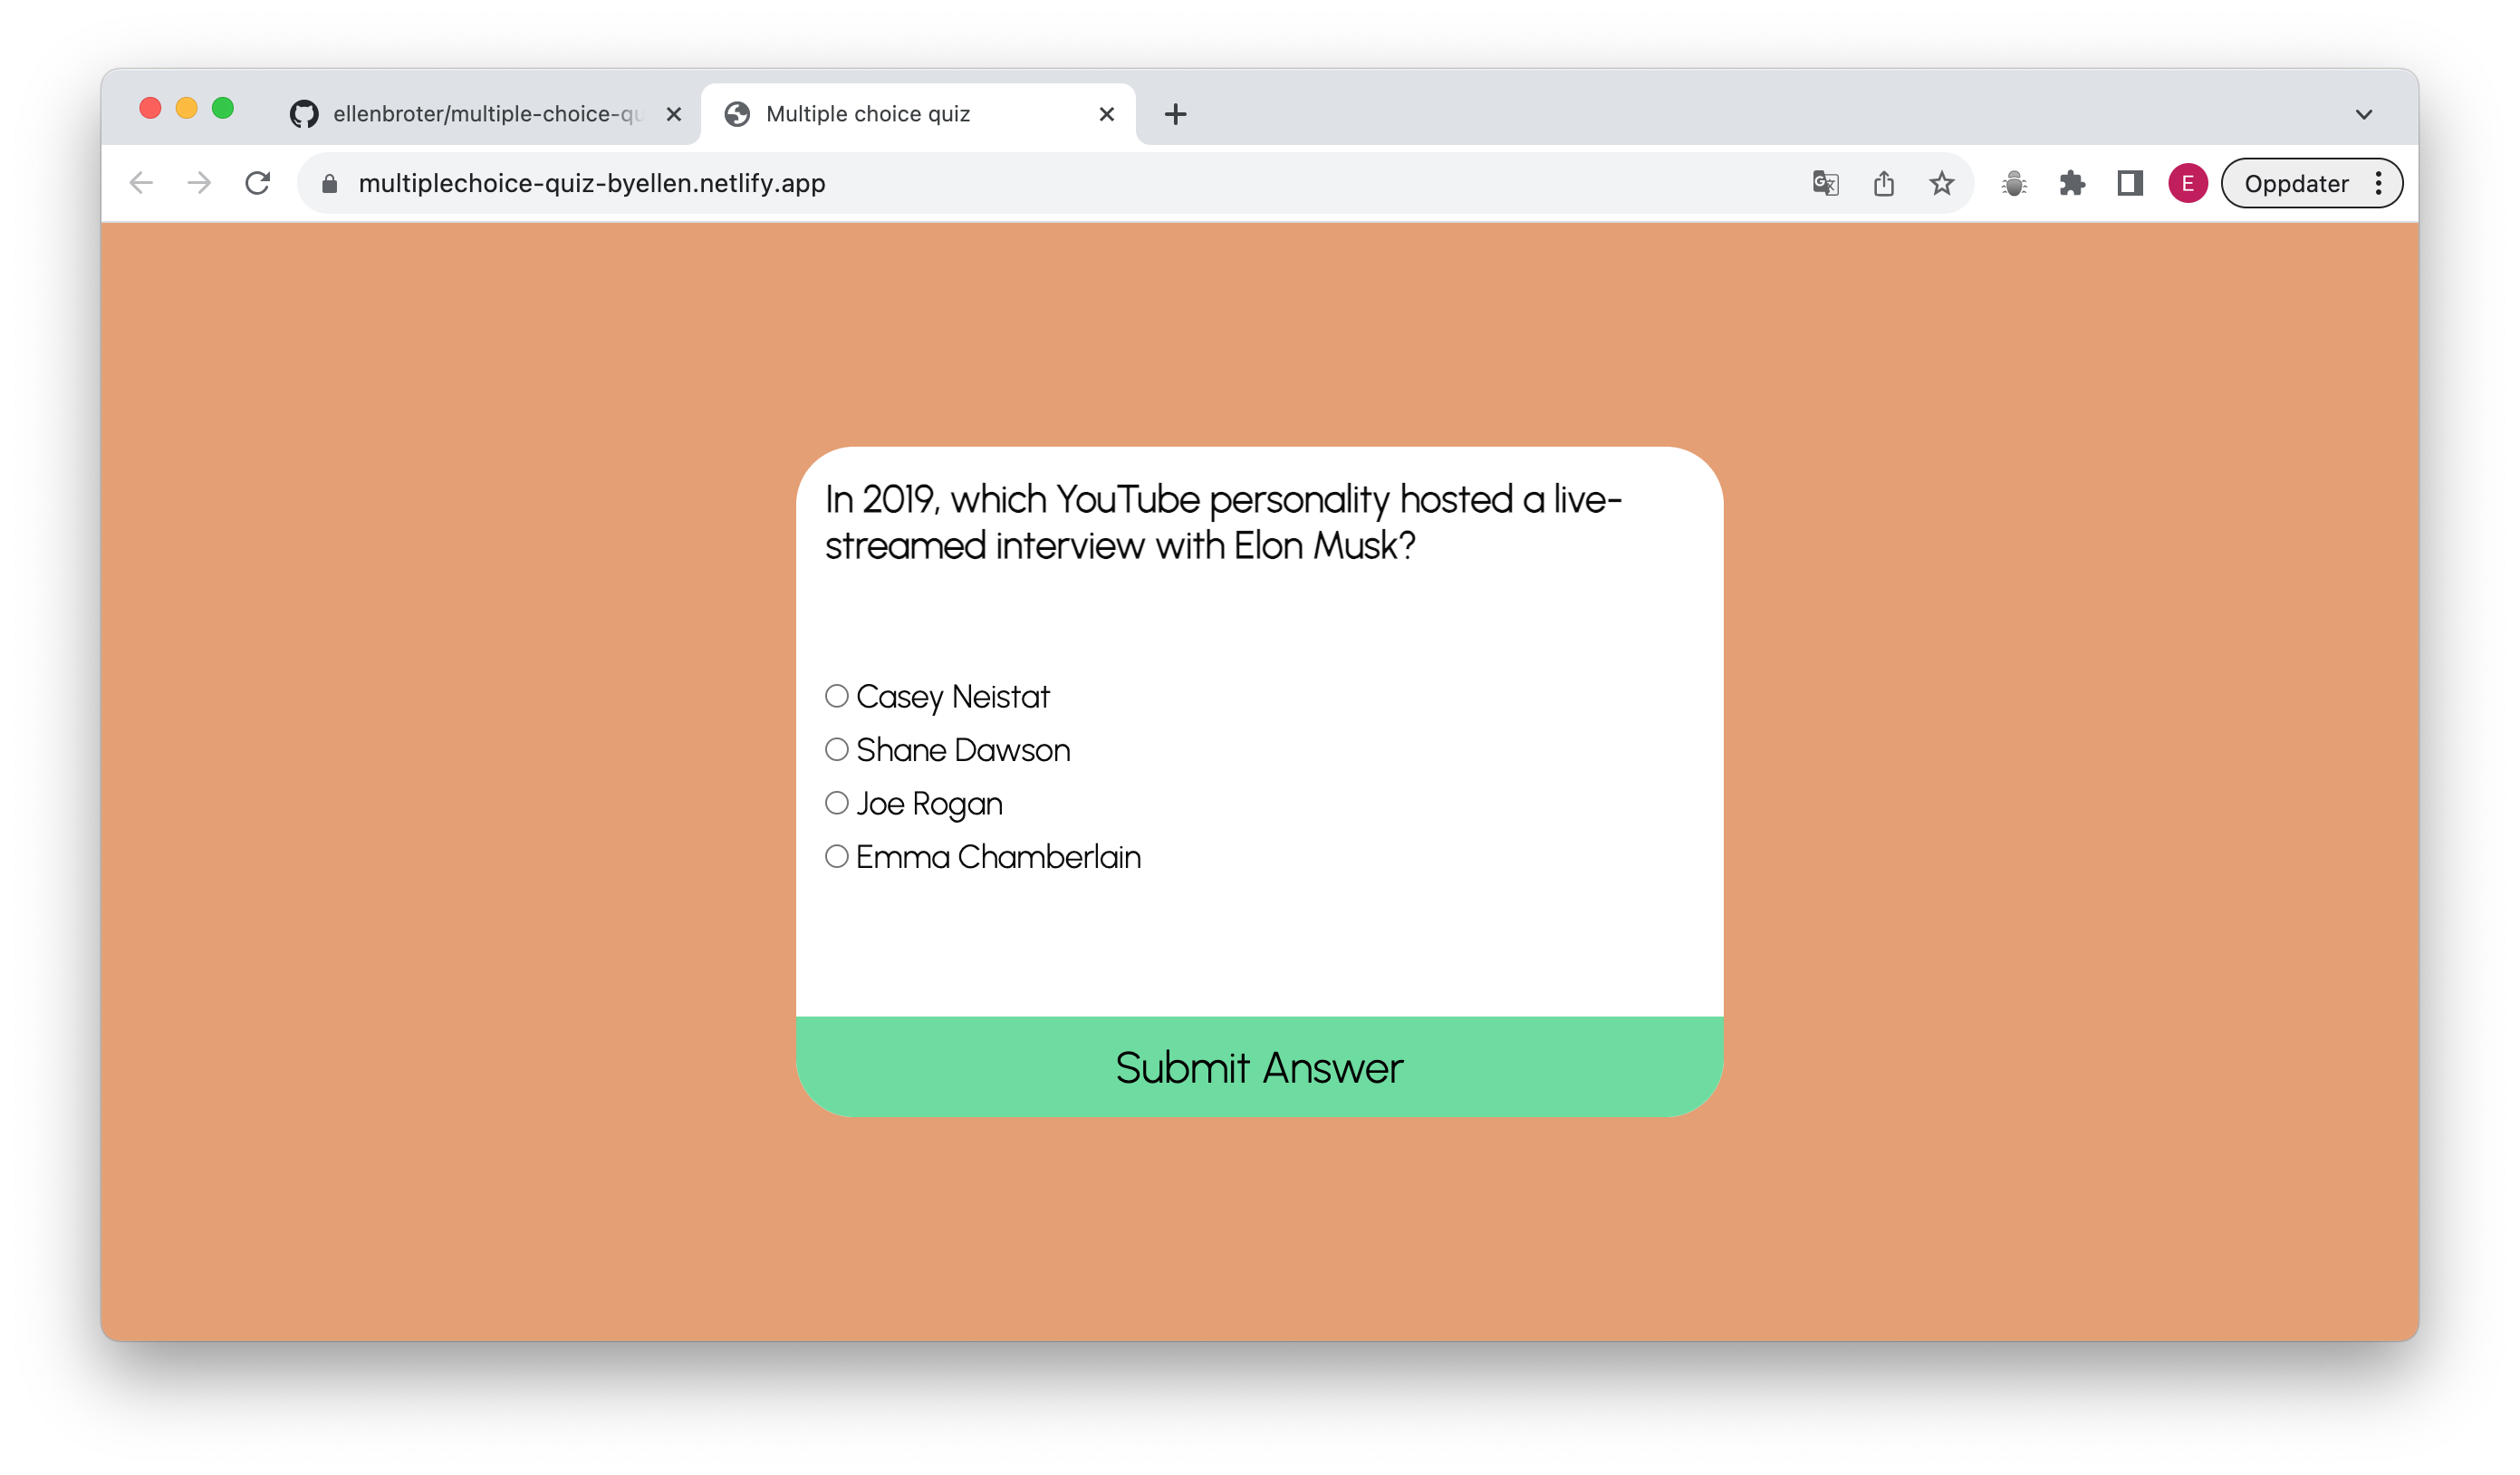The image size is (2520, 1475).
Task: Click the ad blocker shield icon
Action: (2013, 183)
